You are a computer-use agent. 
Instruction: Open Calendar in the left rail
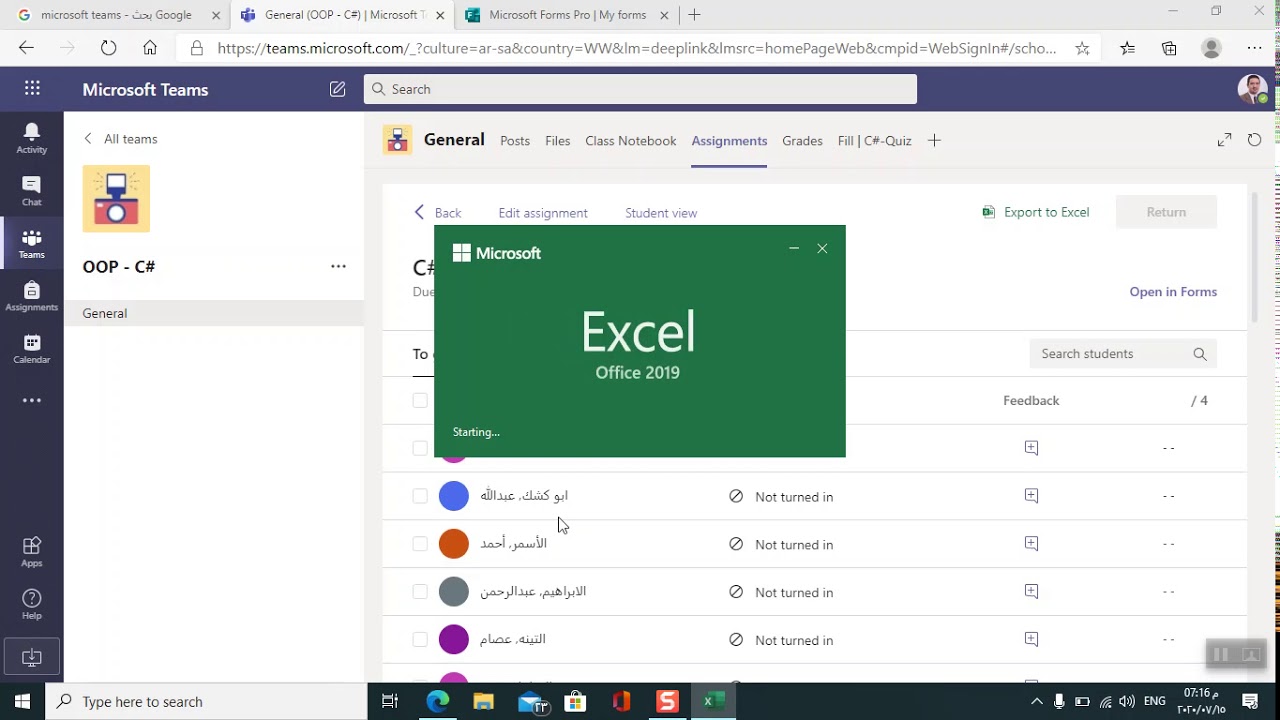tap(31, 349)
